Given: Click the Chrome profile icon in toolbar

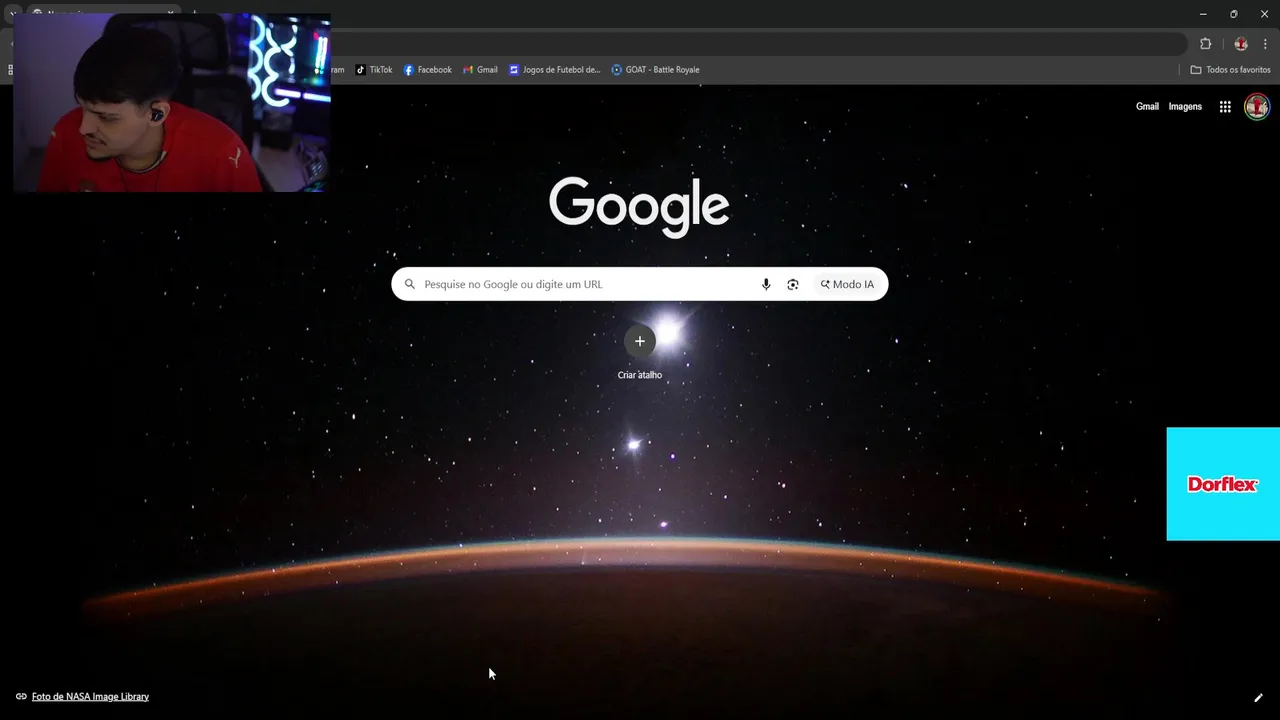Looking at the screenshot, I should point(1241,44).
